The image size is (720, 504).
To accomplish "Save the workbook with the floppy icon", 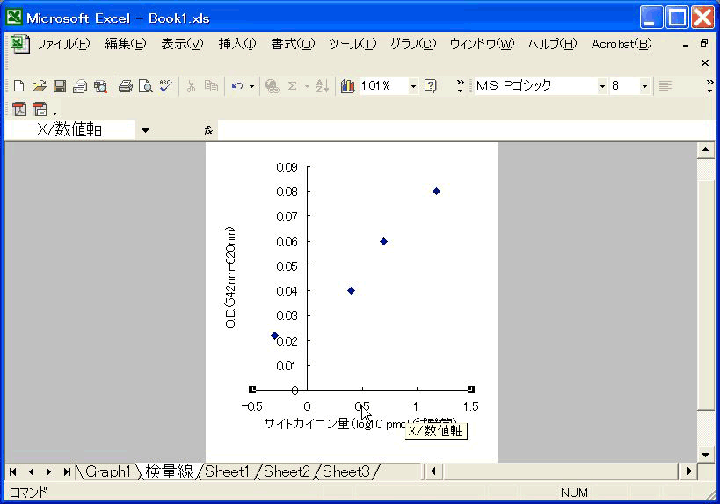I will click(59, 87).
